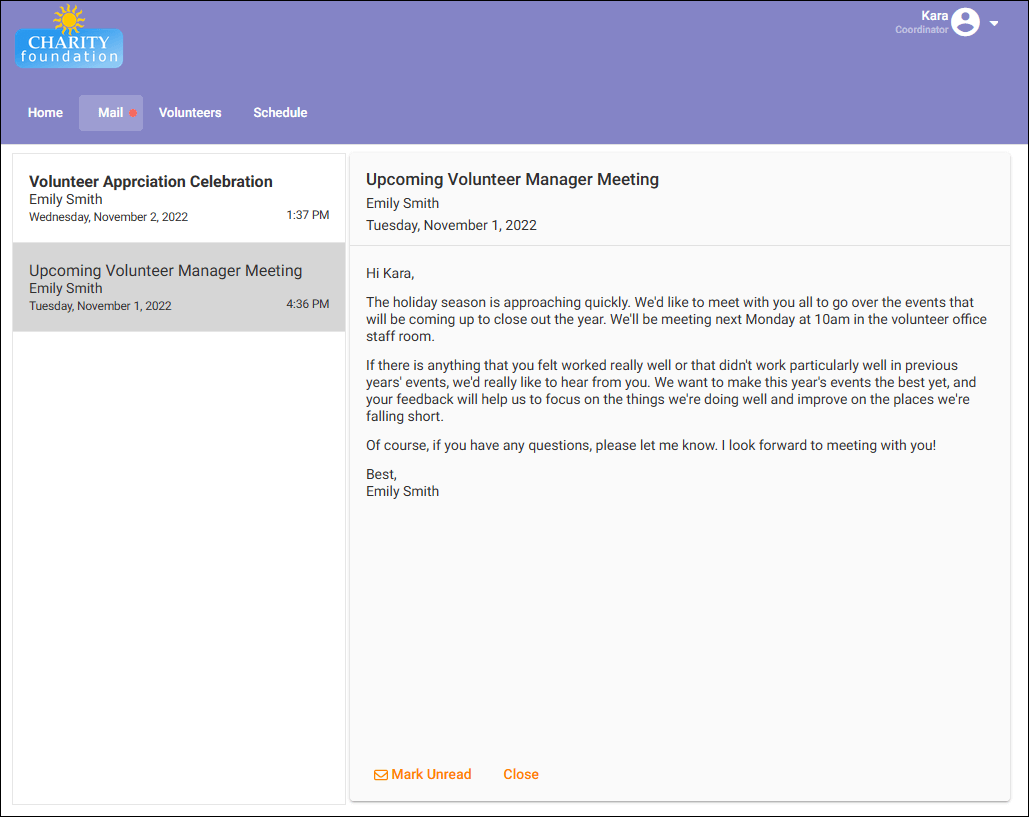The image size is (1029, 817).
Task: Click the red unread dot on Mail
Action: [133, 114]
